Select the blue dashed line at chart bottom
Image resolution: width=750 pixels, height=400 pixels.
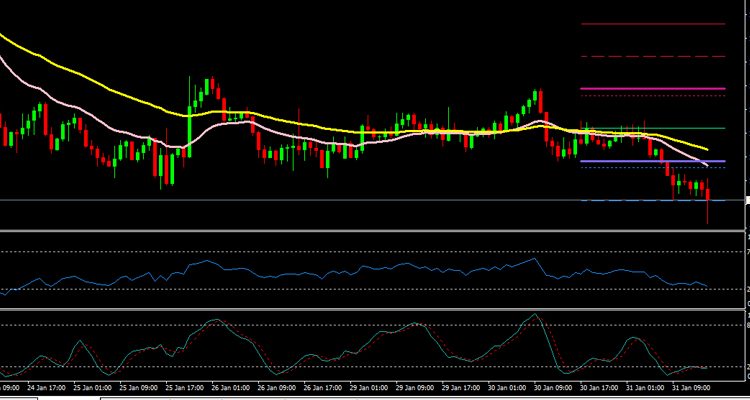tap(640, 201)
